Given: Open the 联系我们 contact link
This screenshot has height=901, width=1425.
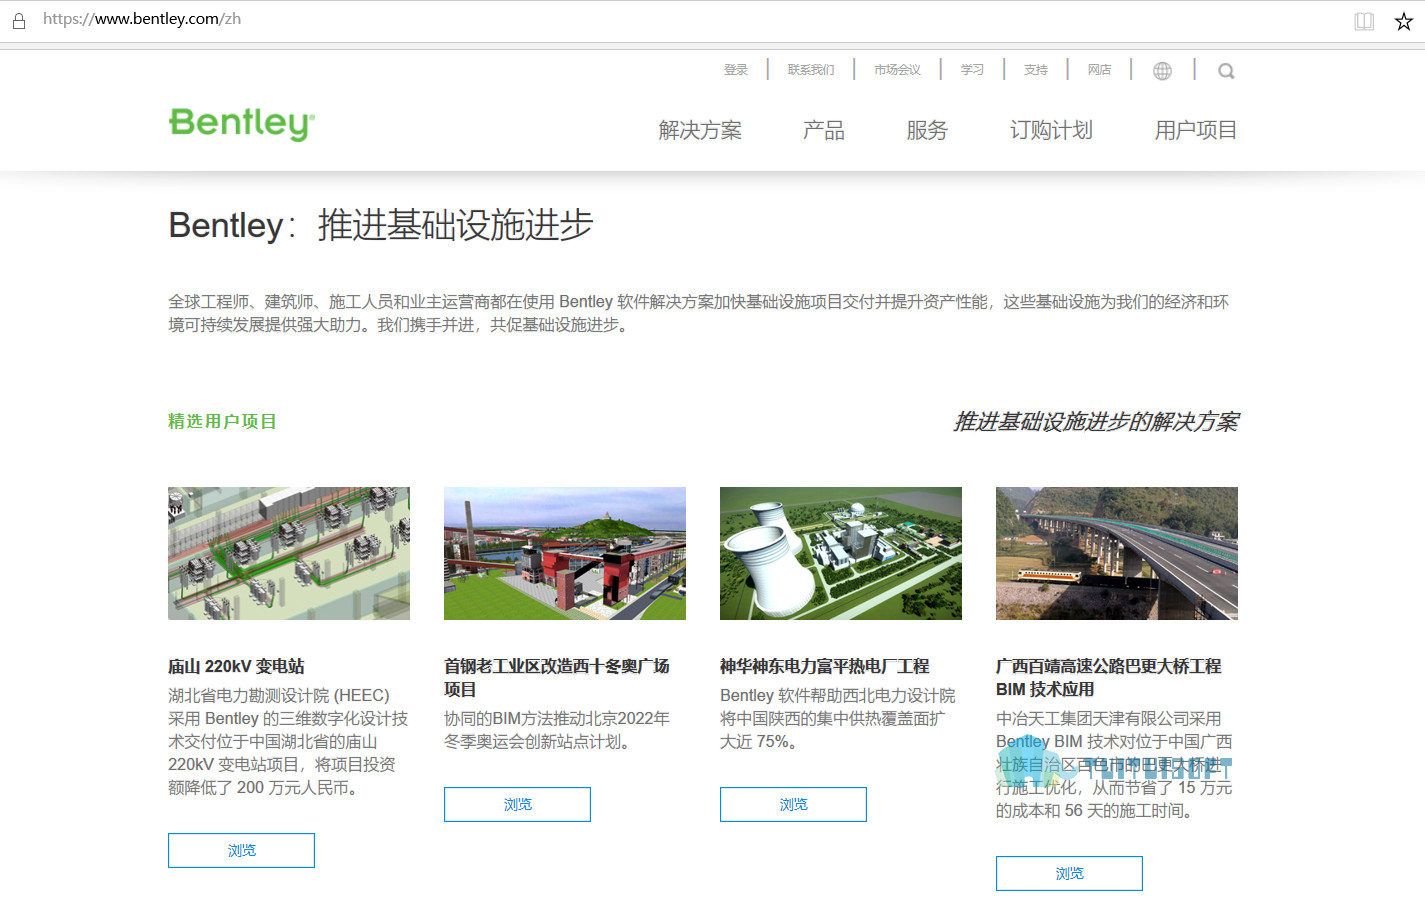Looking at the screenshot, I should point(811,70).
